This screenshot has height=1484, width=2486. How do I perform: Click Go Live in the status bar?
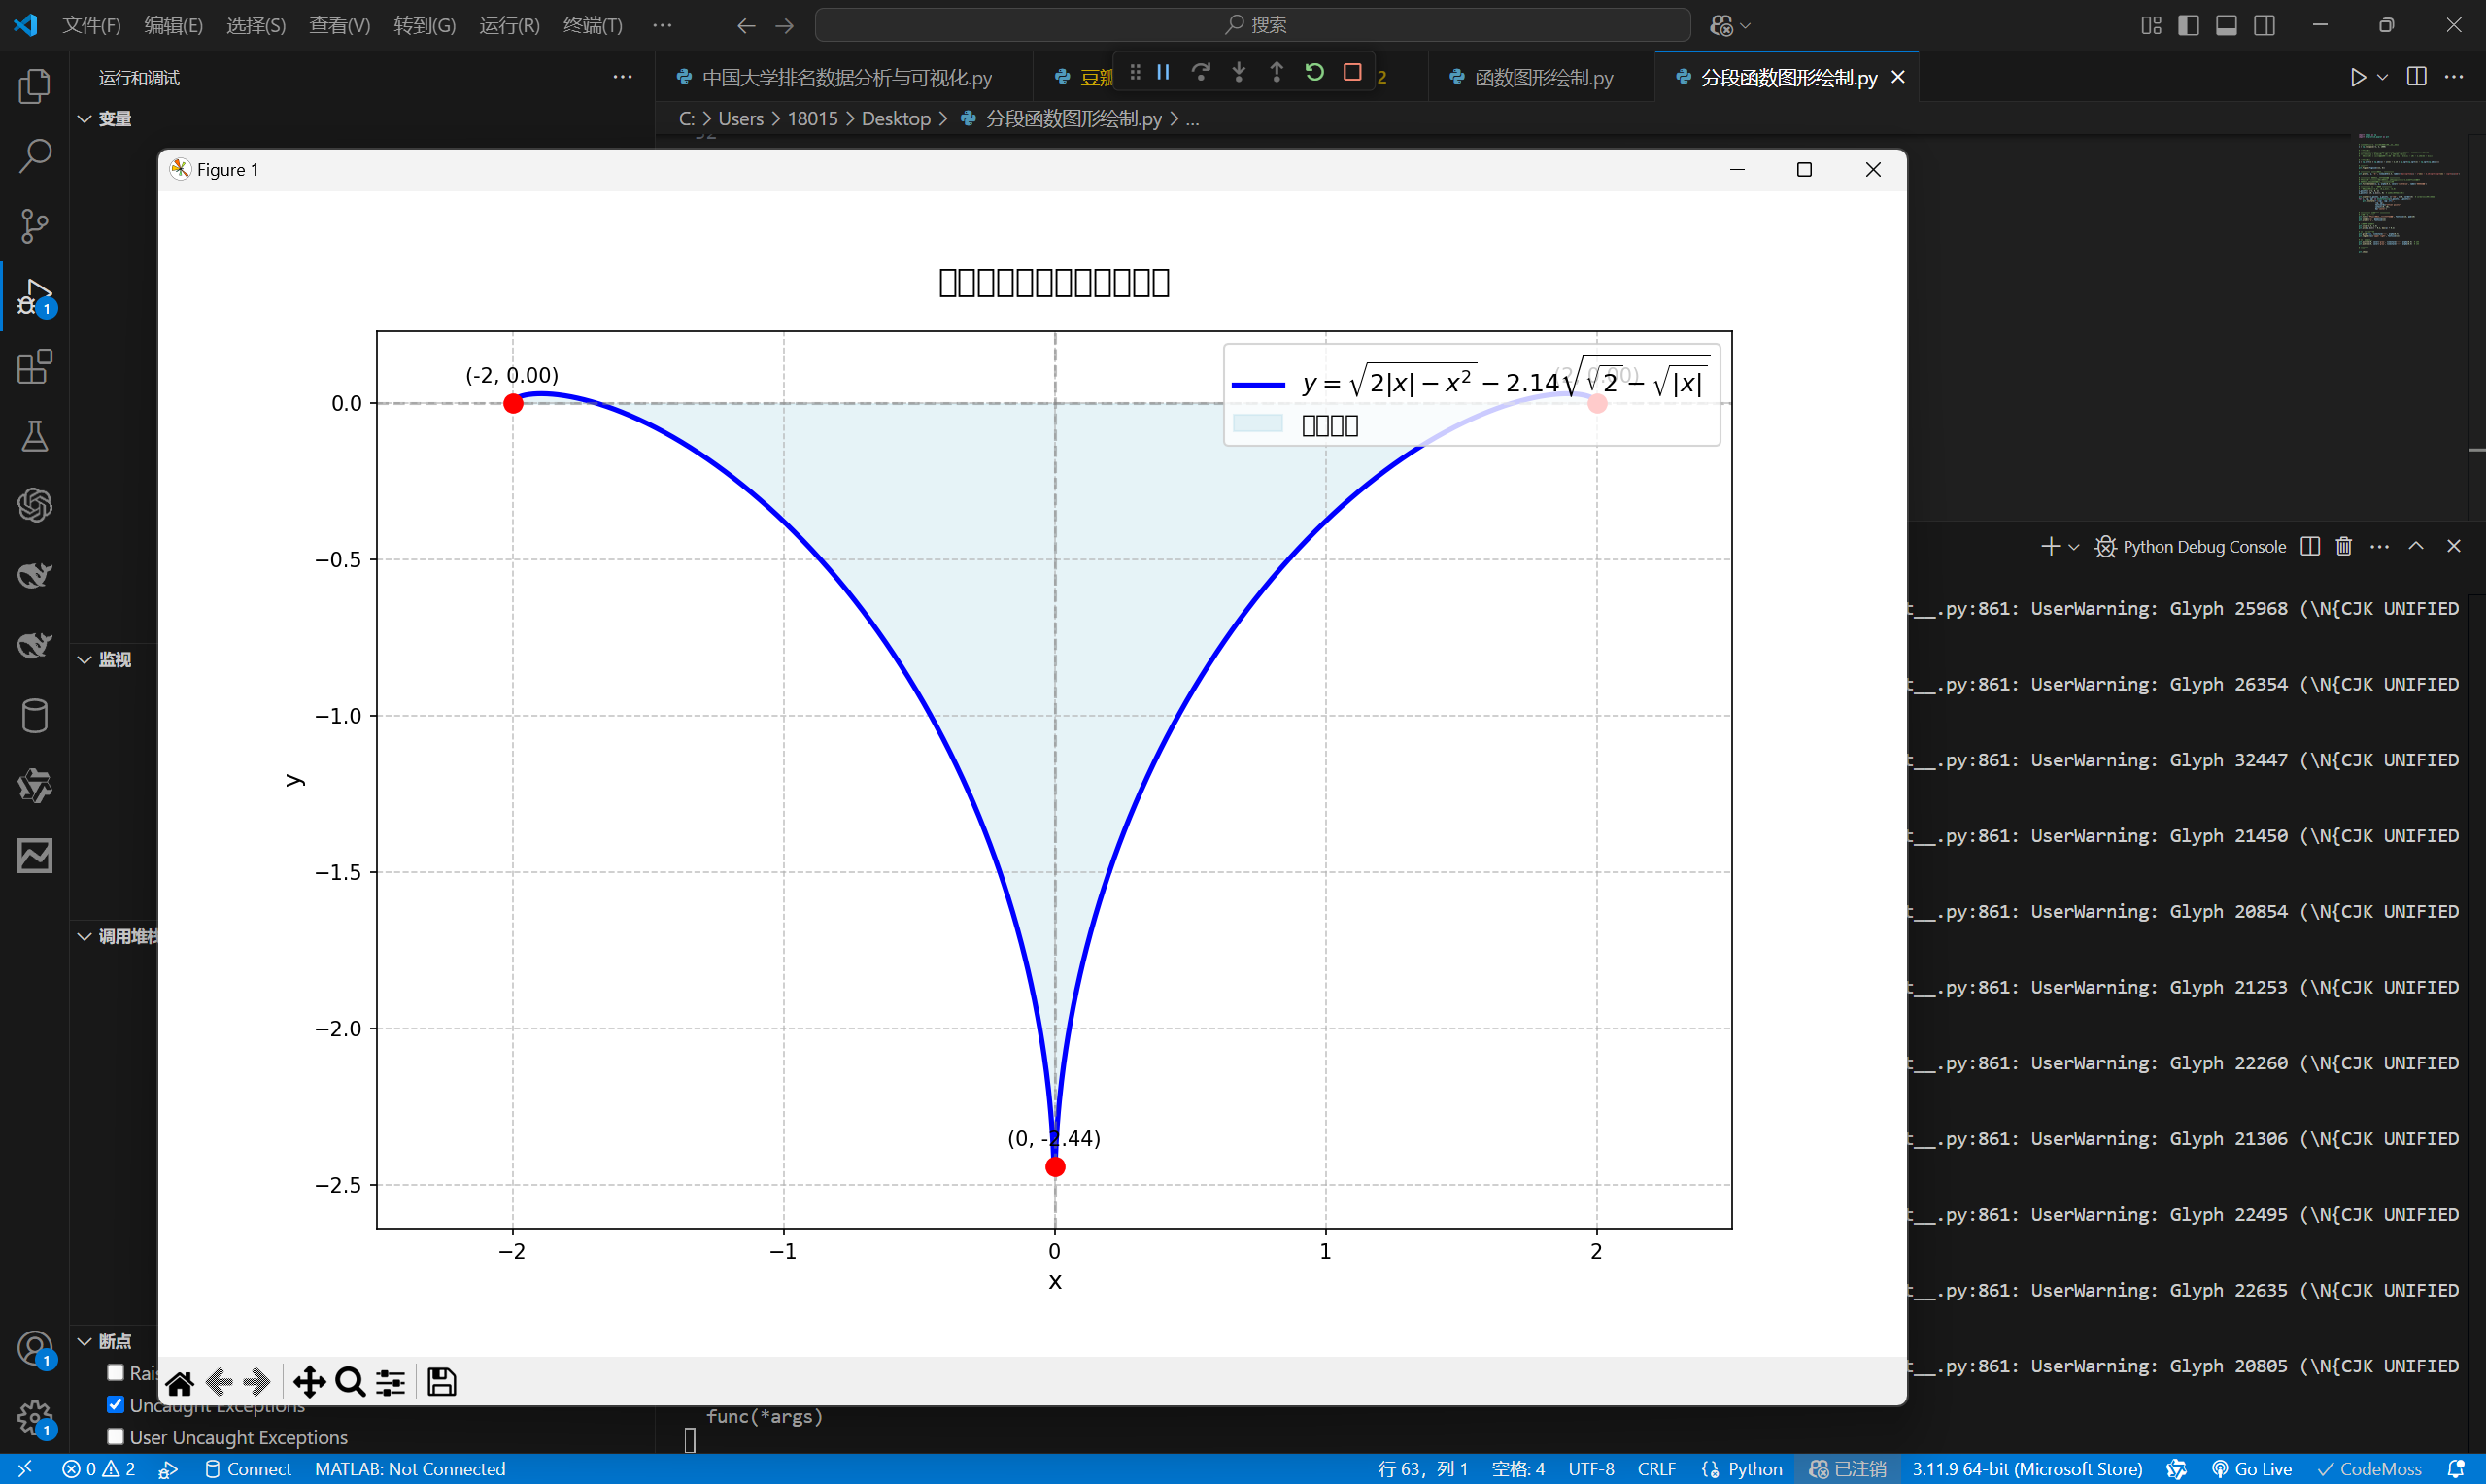2251,1468
